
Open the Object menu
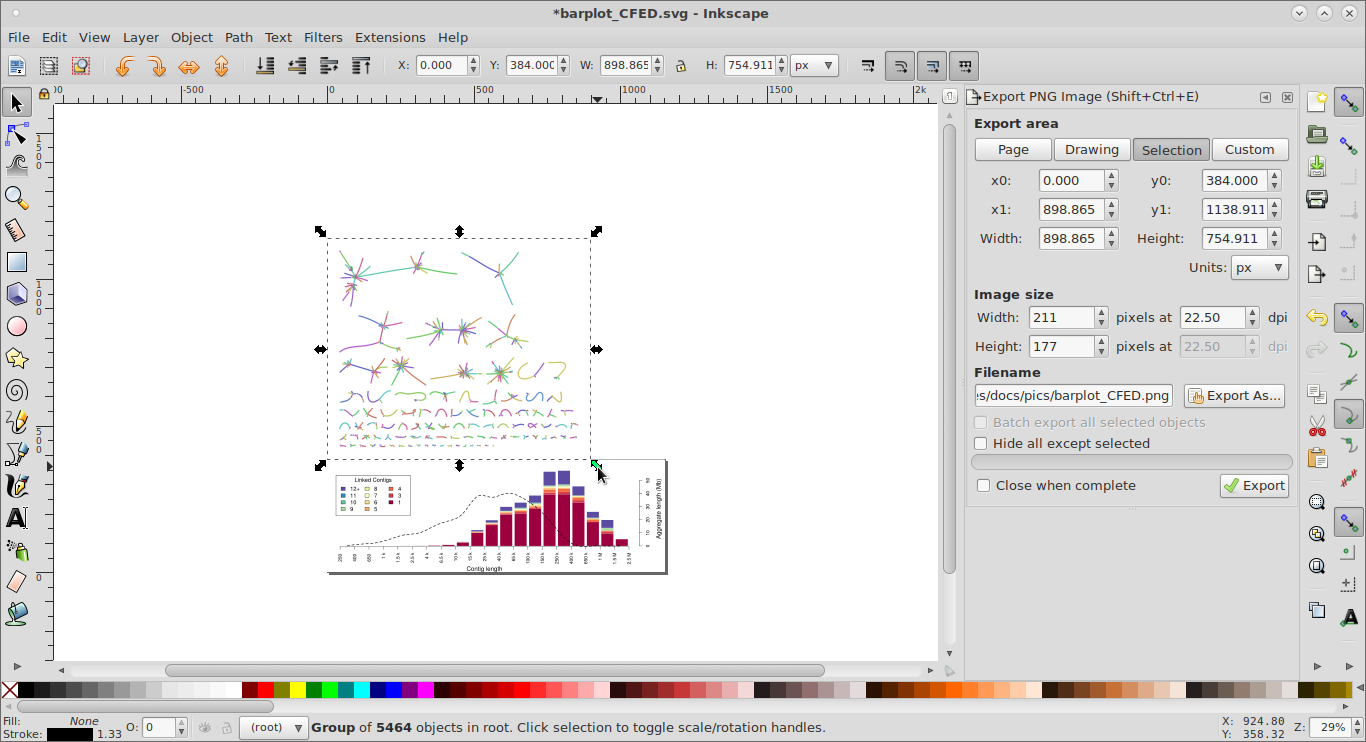[192, 37]
